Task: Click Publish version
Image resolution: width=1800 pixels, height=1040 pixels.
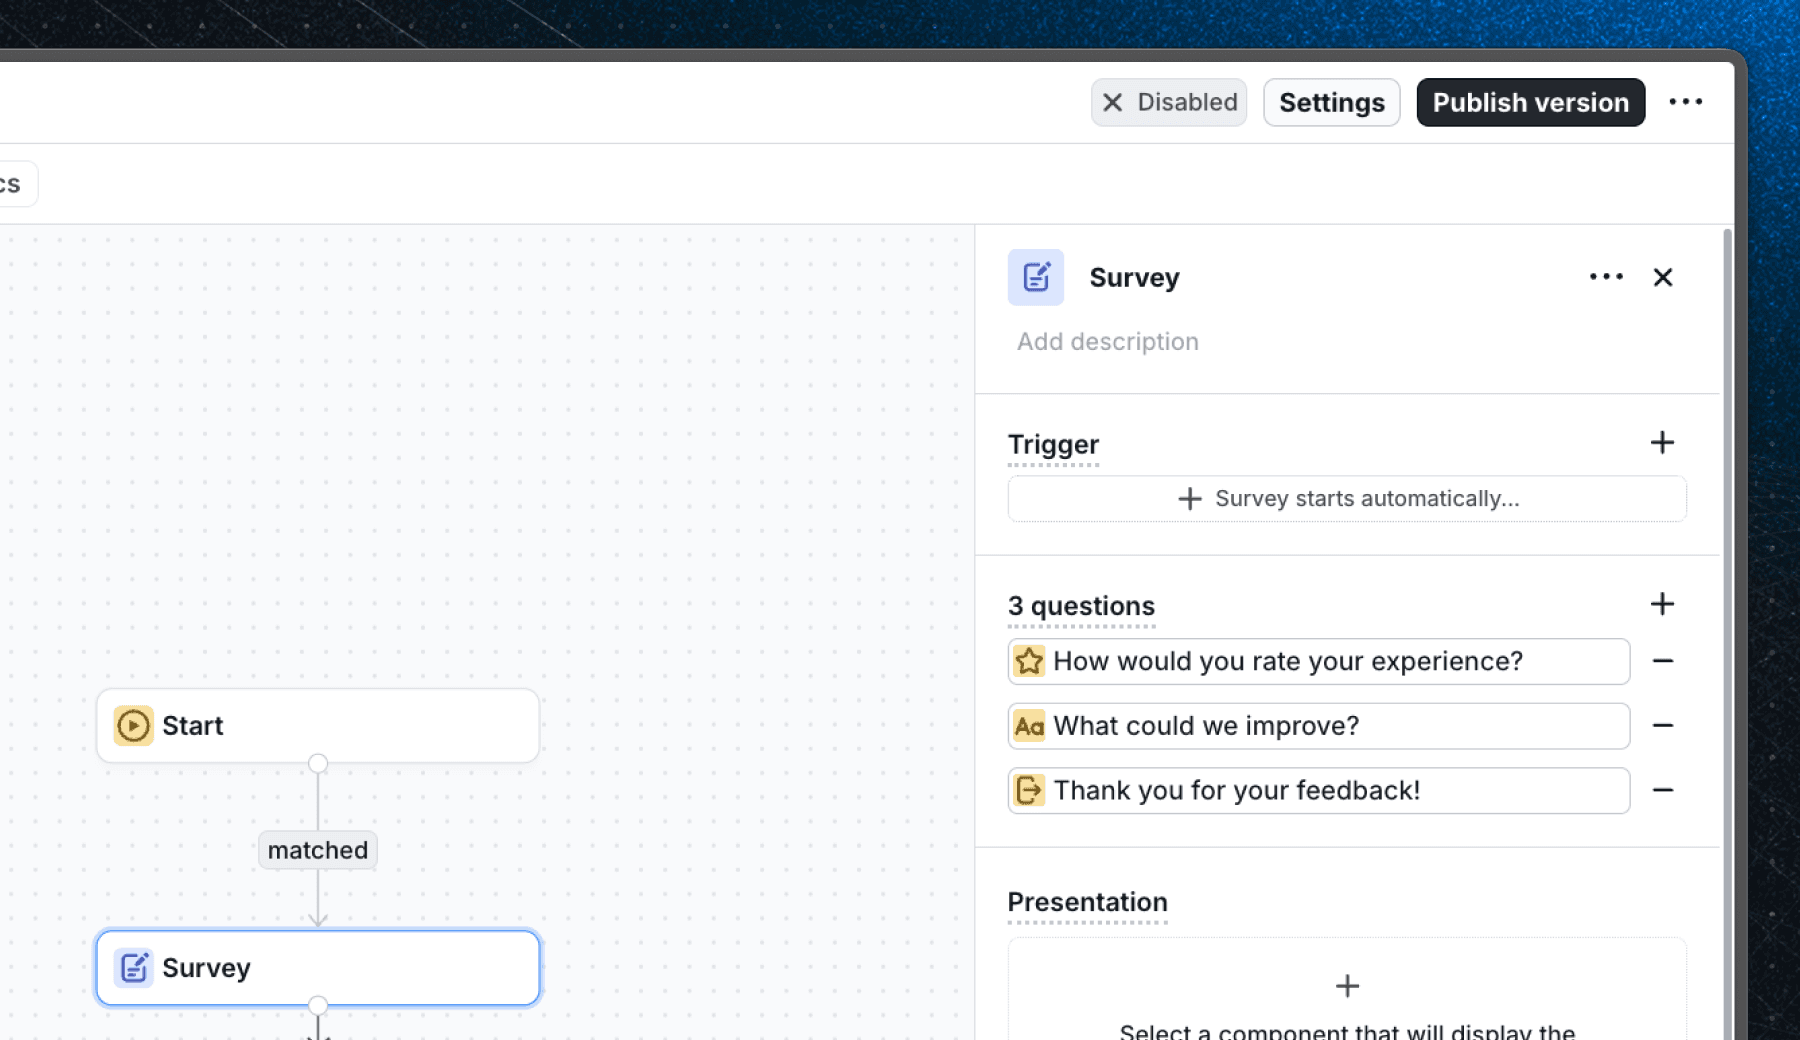Action: [x=1530, y=102]
